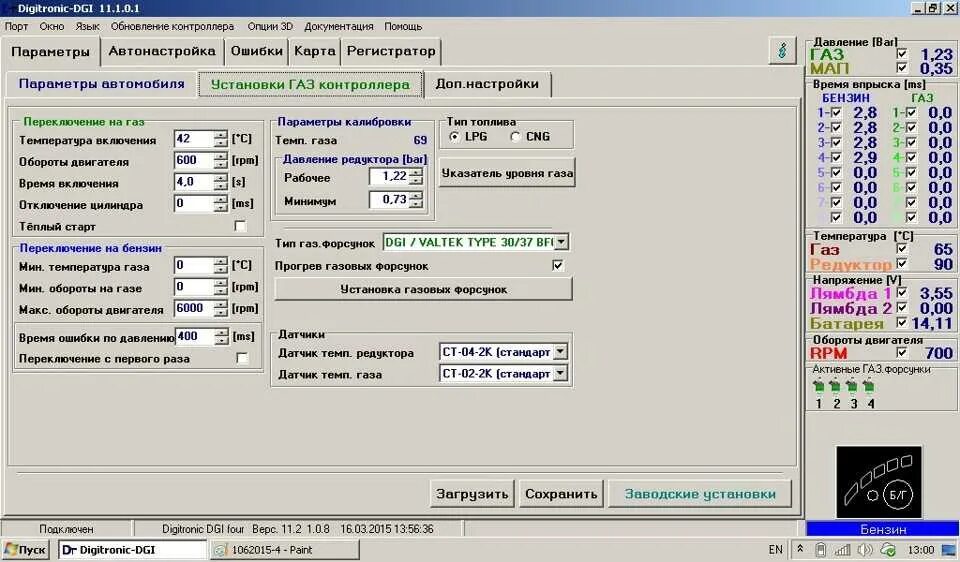Open Датчик темп. редуктора dropdown
960x562 pixels.
coord(560,352)
